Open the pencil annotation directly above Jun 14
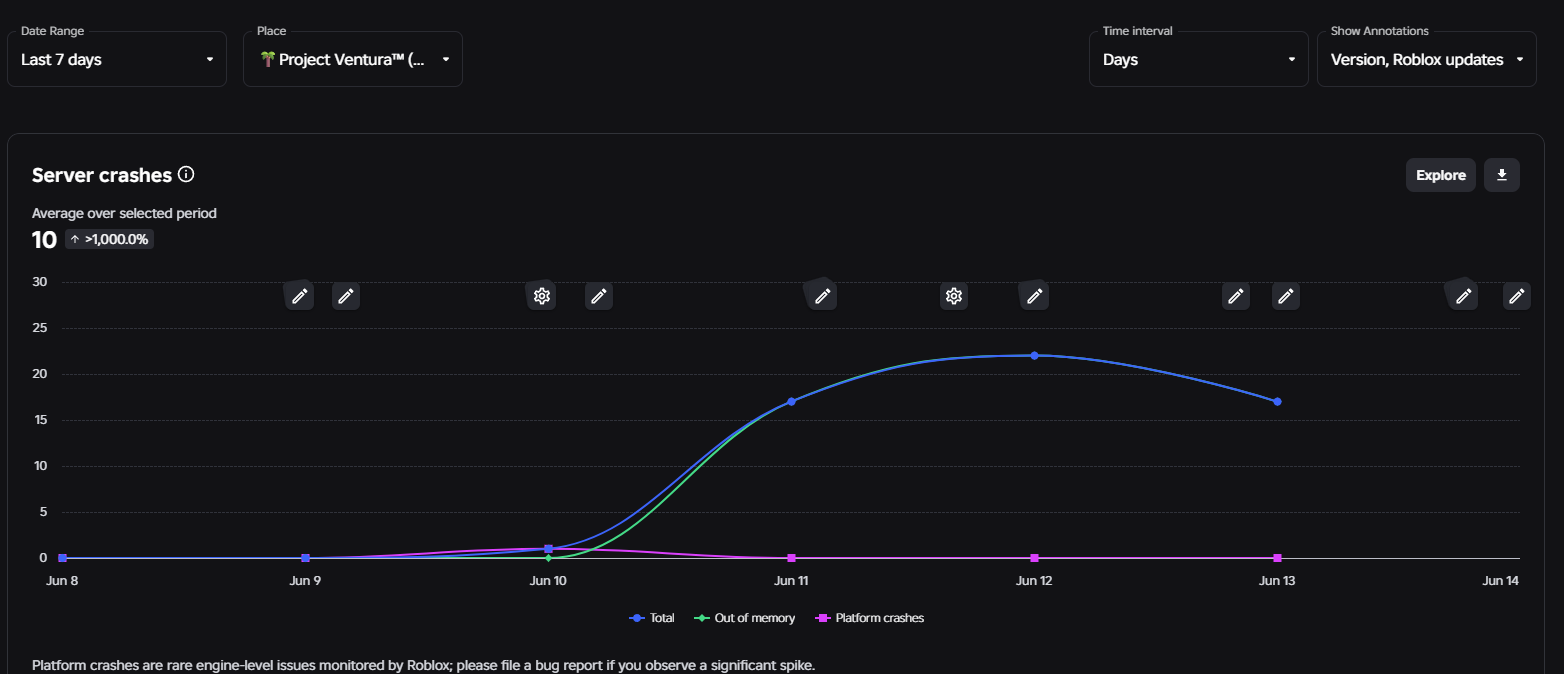1564x674 pixels. (1517, 296)
